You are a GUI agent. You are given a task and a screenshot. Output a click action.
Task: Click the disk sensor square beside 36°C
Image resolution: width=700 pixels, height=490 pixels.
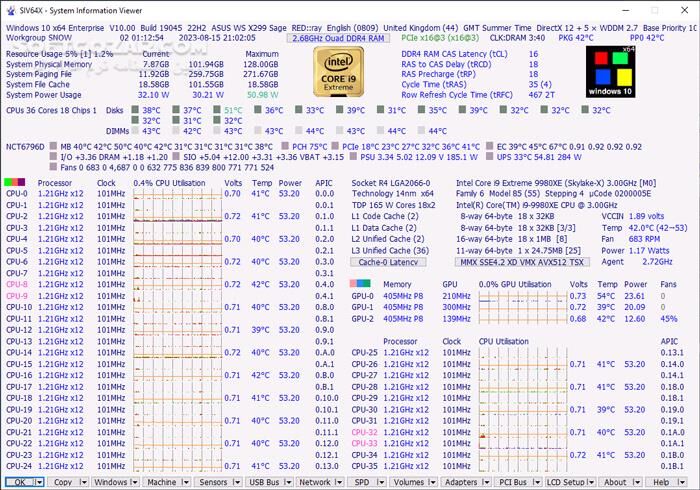258,109
